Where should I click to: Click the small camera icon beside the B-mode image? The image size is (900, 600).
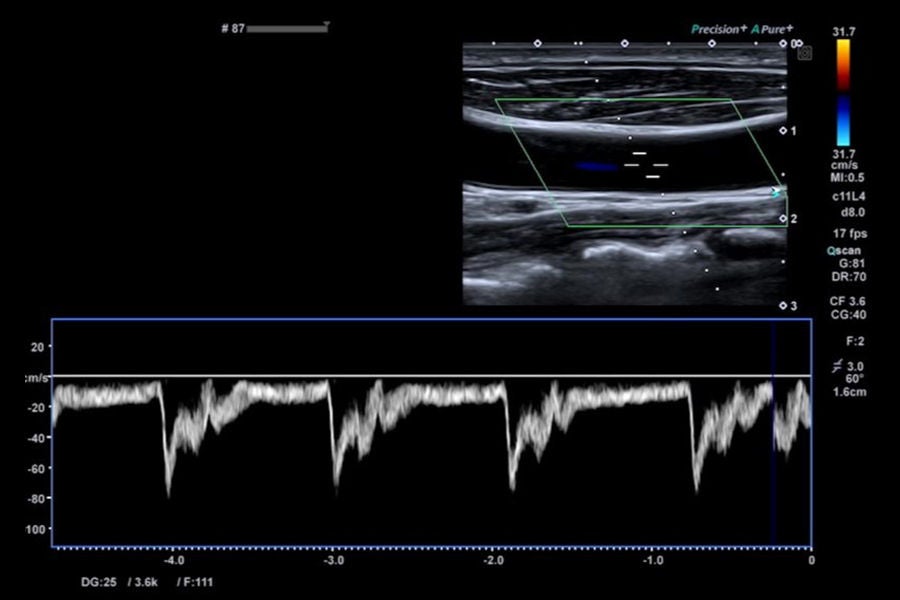click(805, 53)
